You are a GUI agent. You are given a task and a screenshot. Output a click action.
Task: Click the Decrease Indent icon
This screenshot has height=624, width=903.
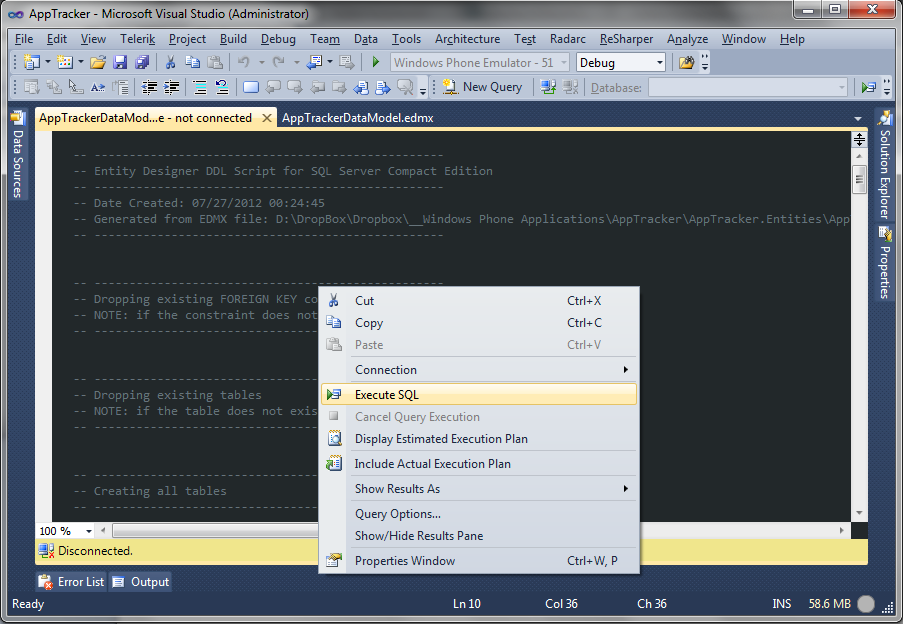[150, 87]
